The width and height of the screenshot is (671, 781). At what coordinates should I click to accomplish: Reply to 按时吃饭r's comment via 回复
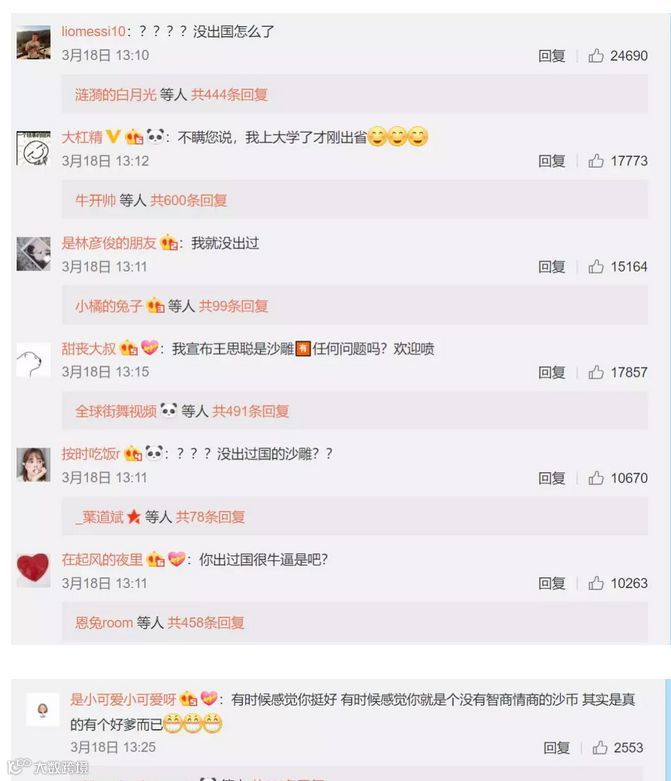[x=551, y=478]
